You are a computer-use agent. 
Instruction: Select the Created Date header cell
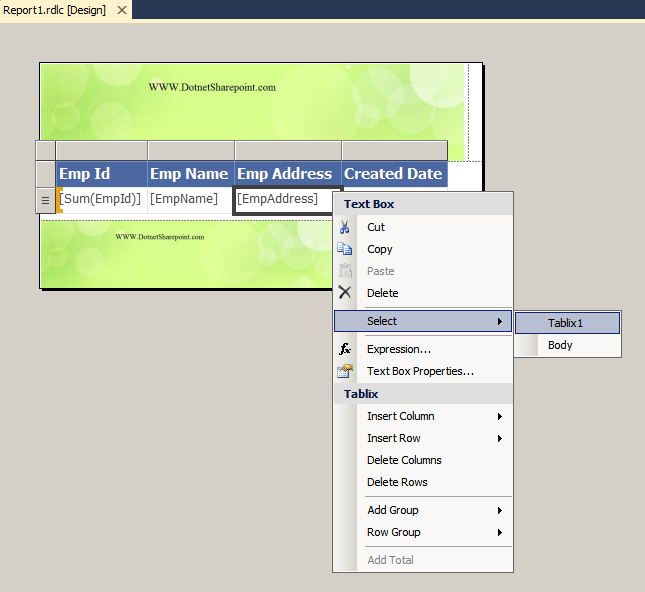[394, 174]
